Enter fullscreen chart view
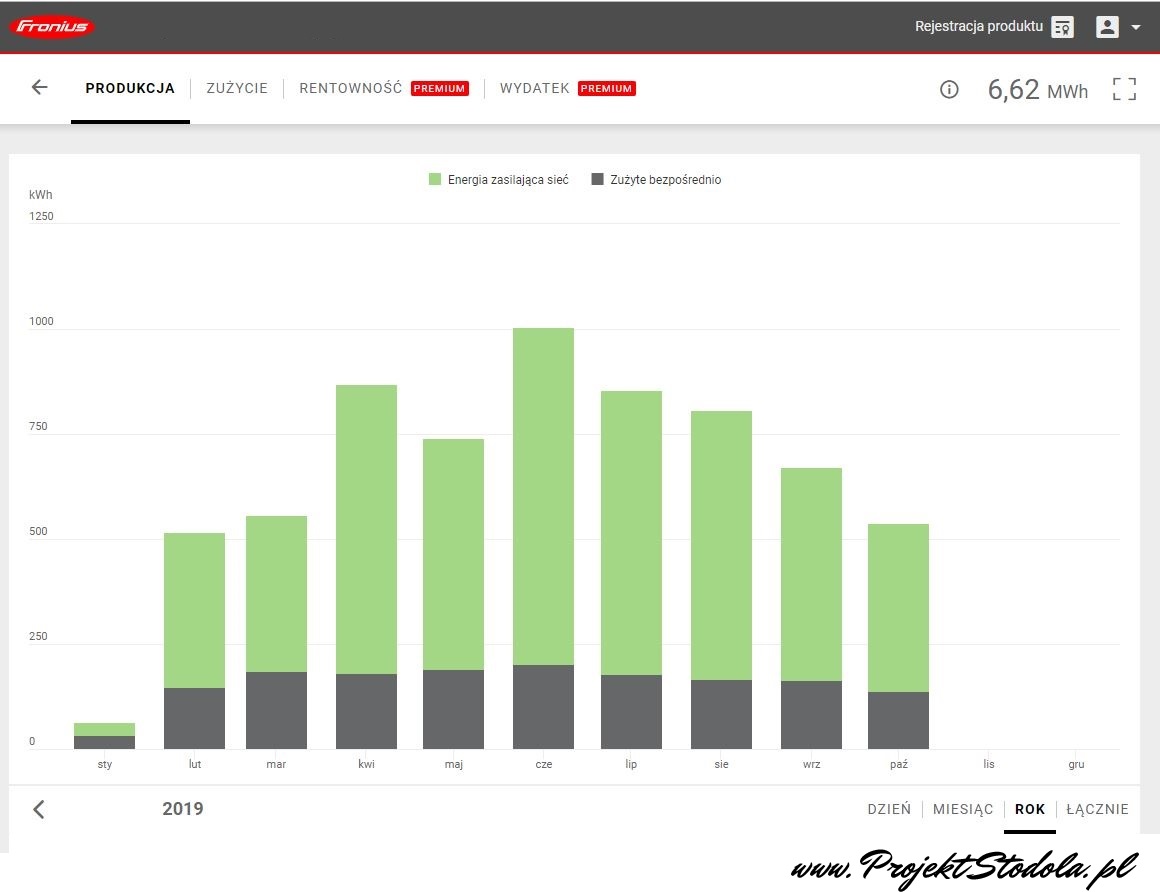 pyautogui.click(x=1124, y=89)
